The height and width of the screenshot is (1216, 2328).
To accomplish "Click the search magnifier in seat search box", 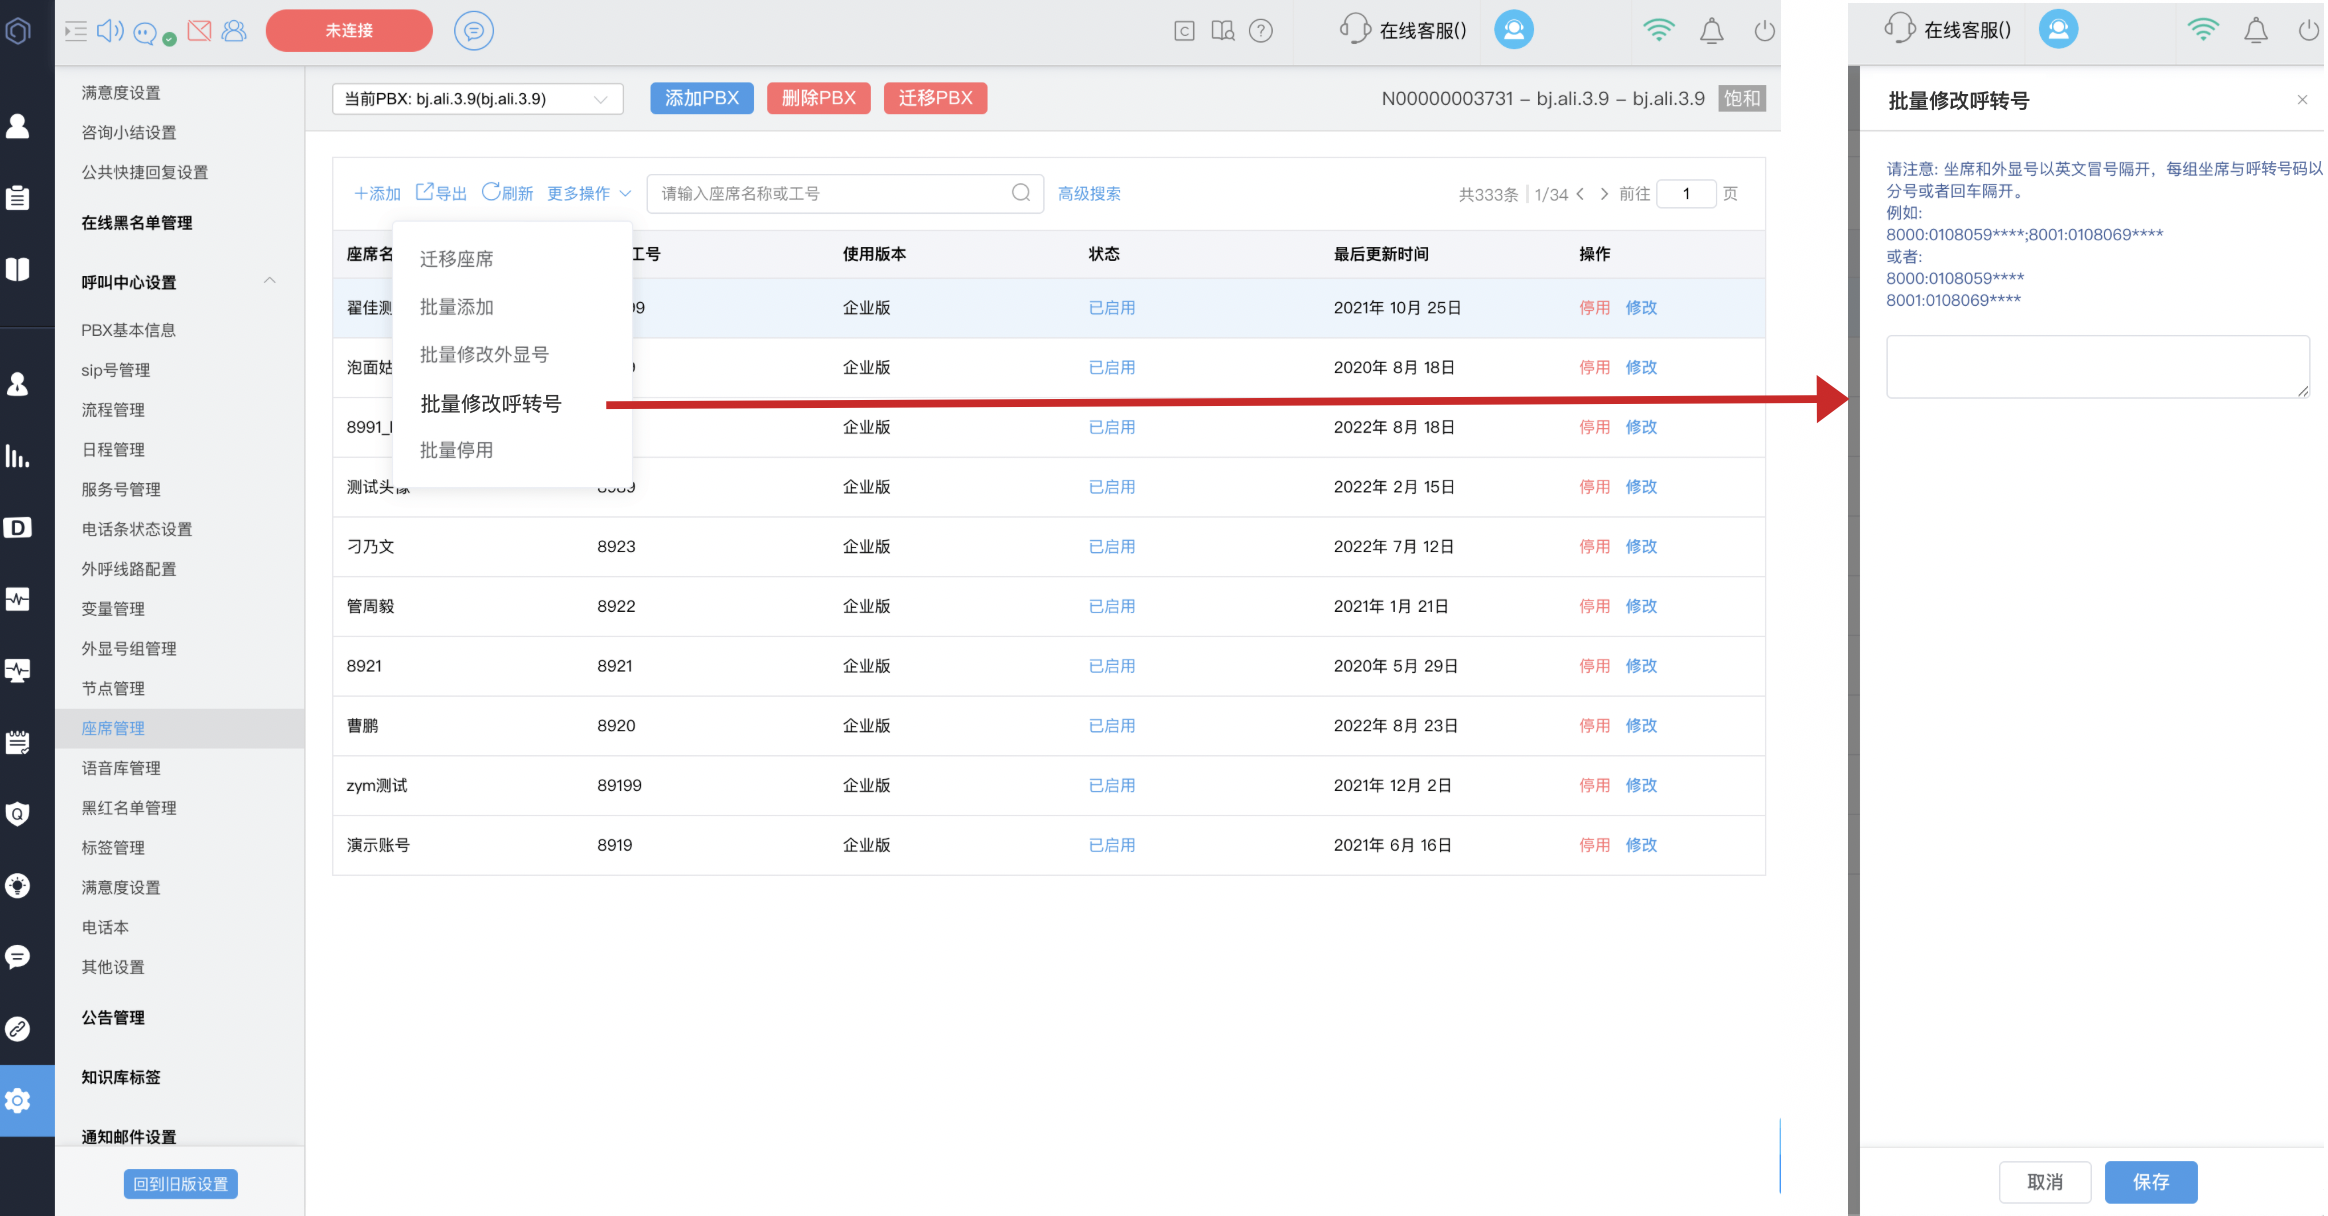I will (1020, 193).
